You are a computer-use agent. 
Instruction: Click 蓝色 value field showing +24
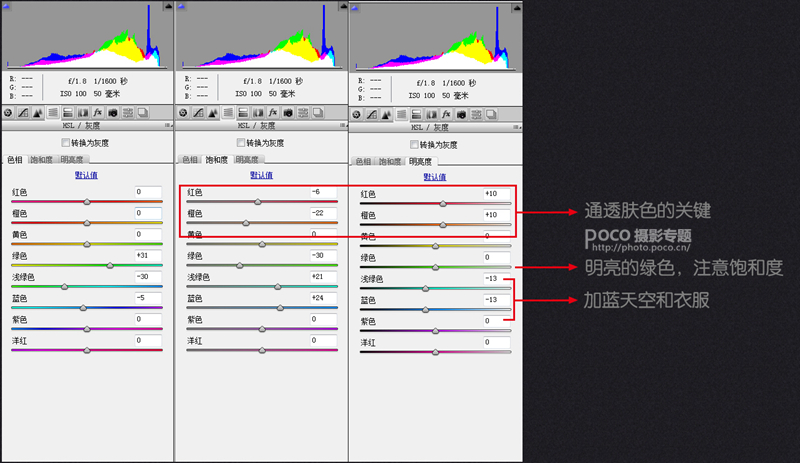pos(323,298)
